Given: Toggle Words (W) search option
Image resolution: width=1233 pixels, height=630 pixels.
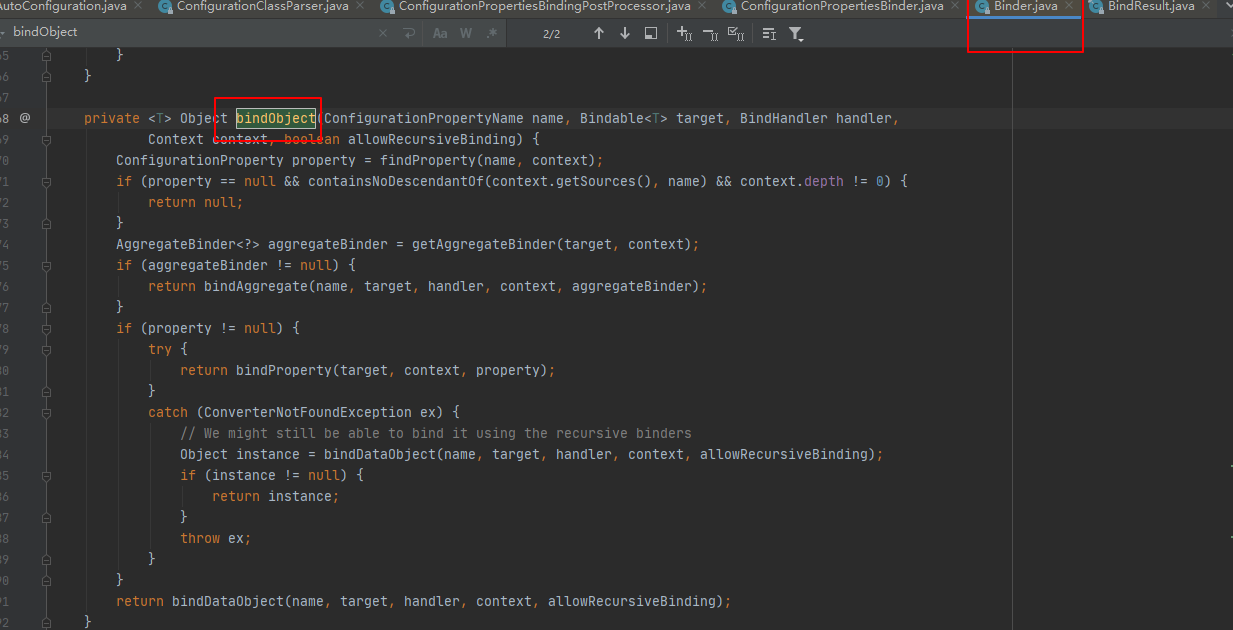Looking at the screenshot, I should click(x=466, y=33).
